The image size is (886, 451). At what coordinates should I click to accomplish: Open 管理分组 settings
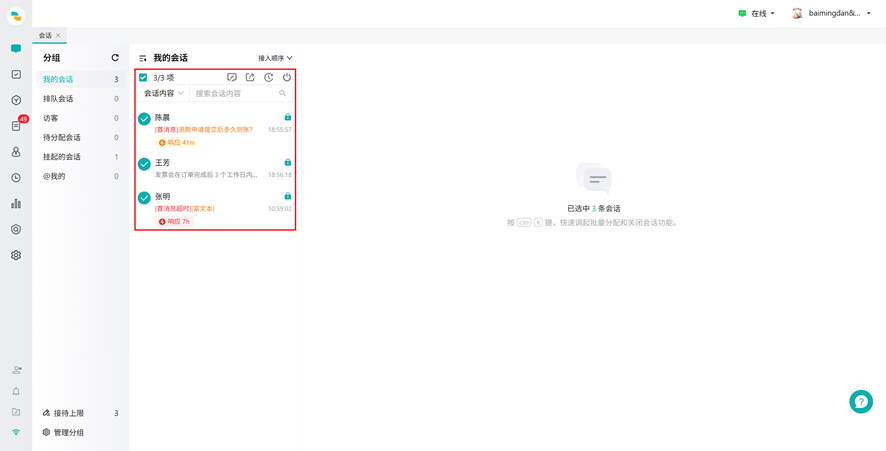63,432
